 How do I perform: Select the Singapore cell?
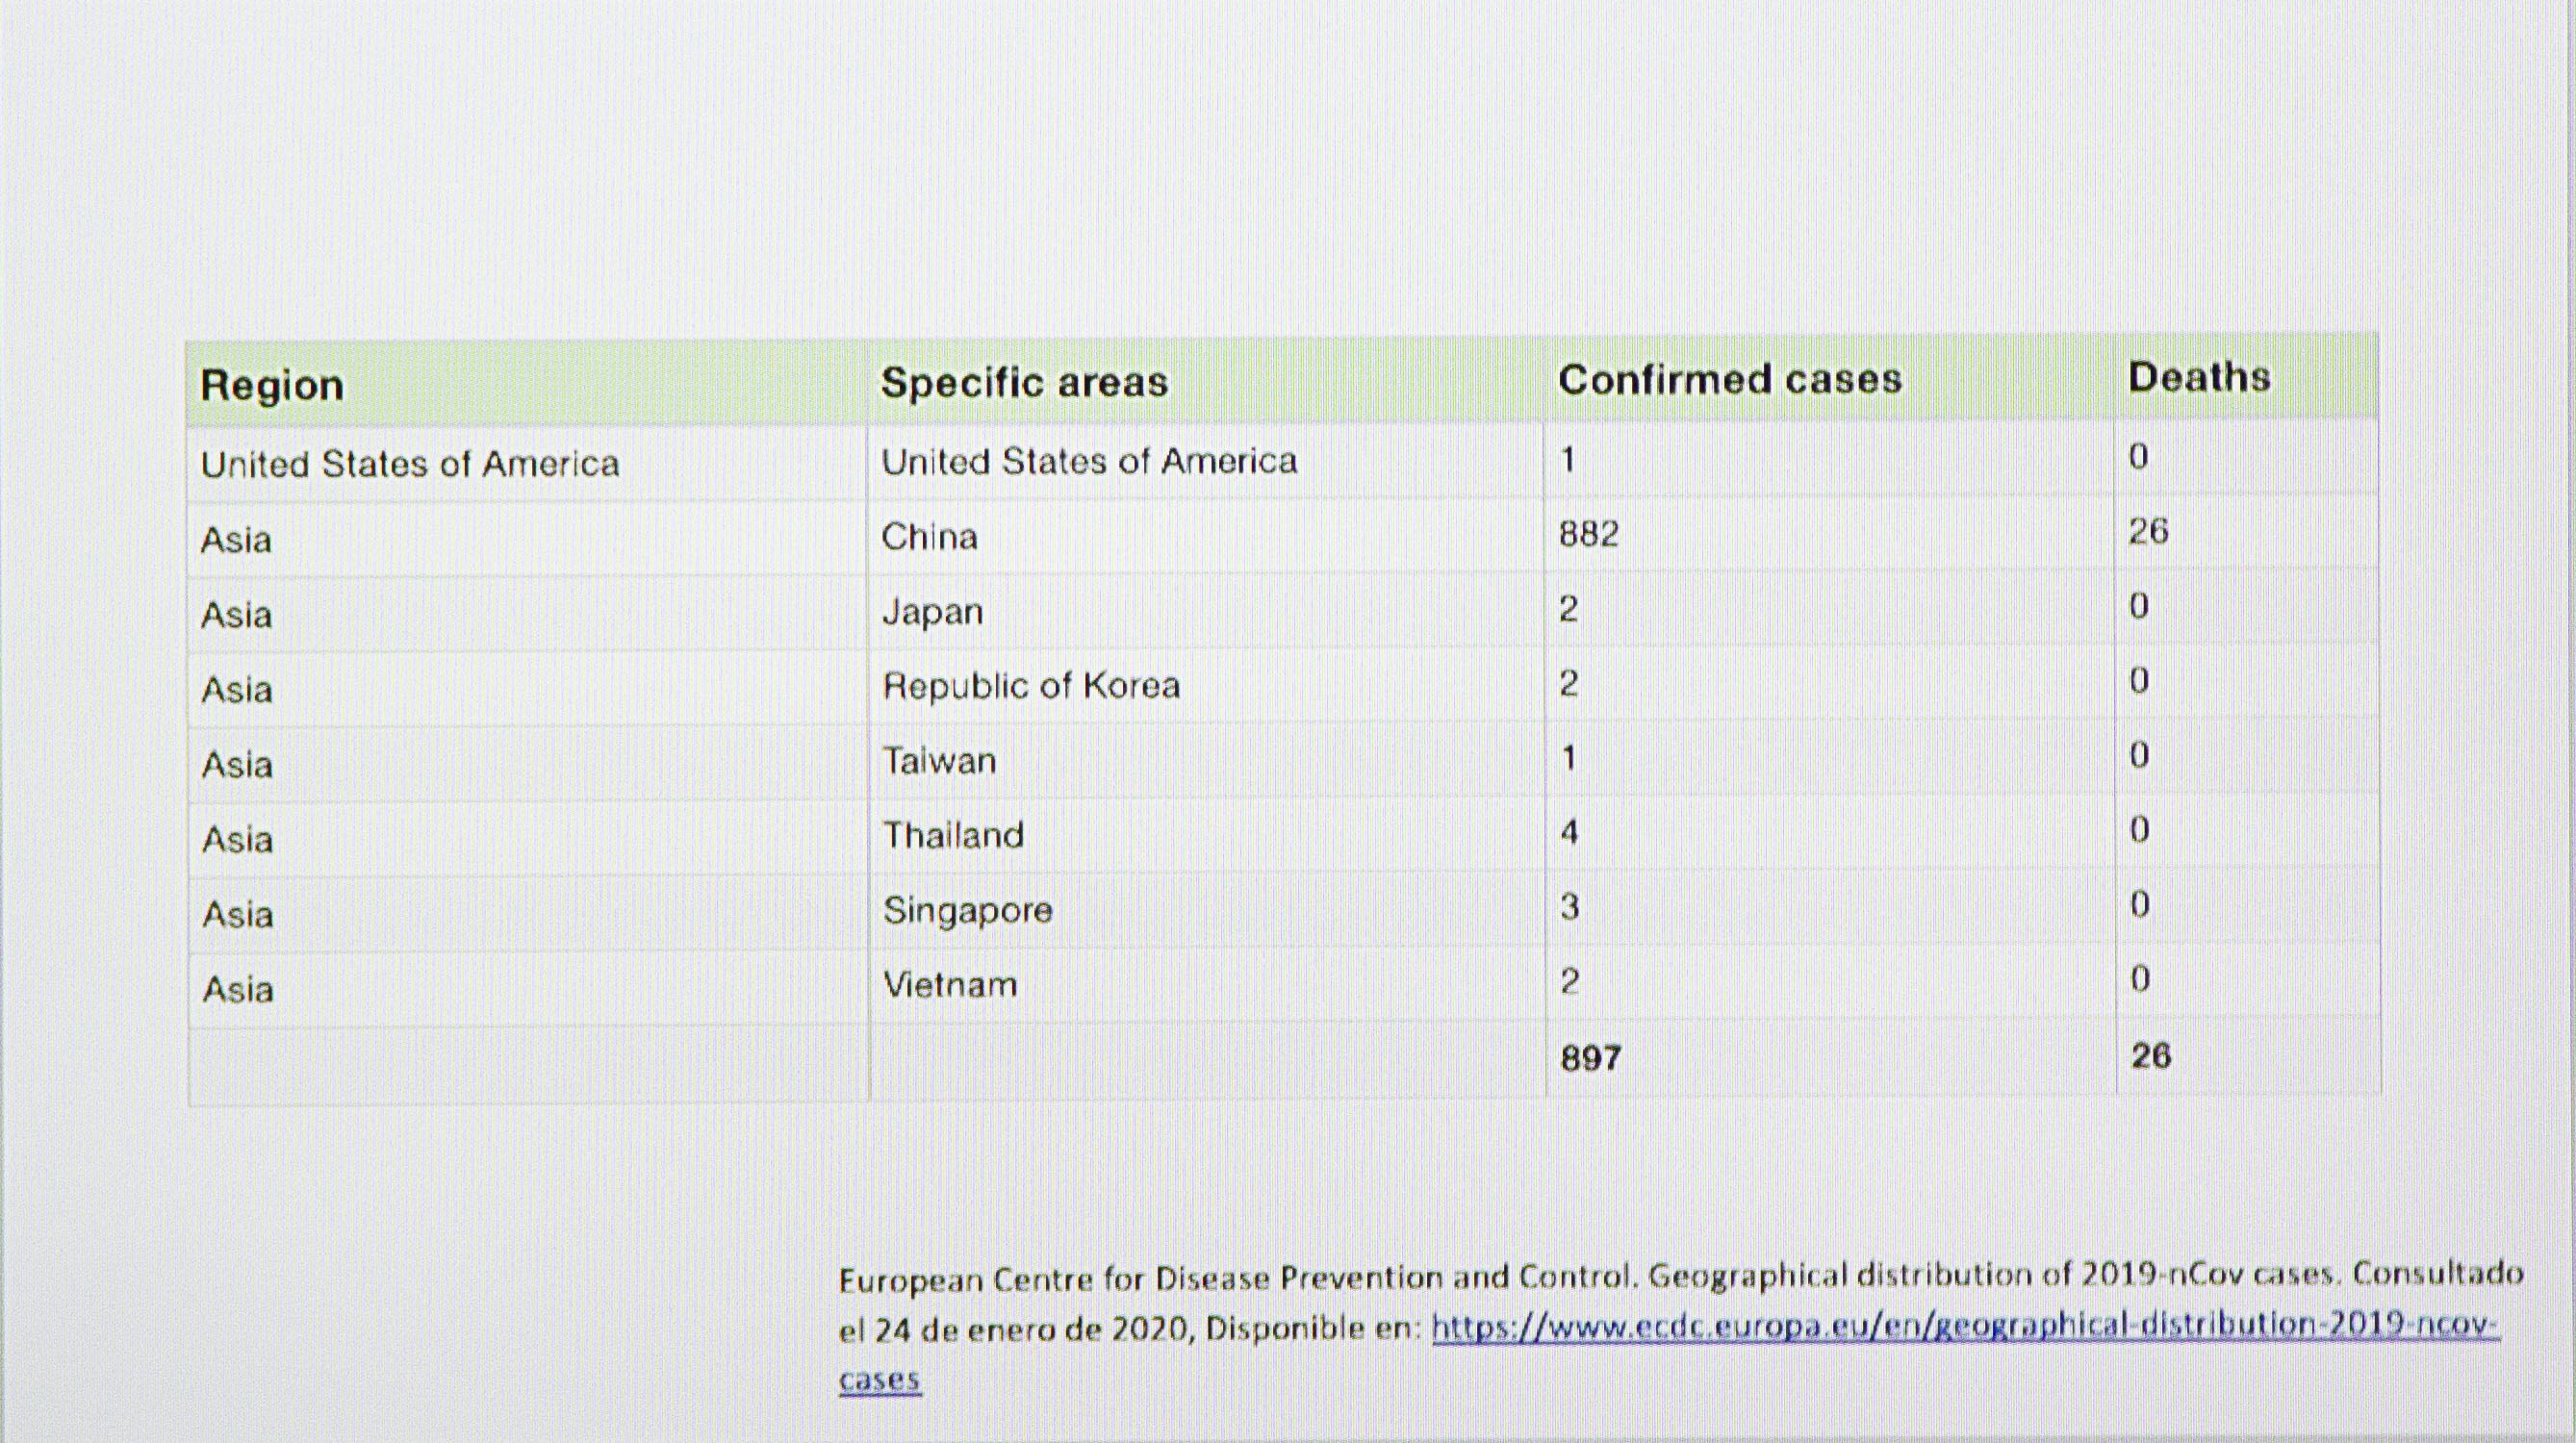coord(967,910)
